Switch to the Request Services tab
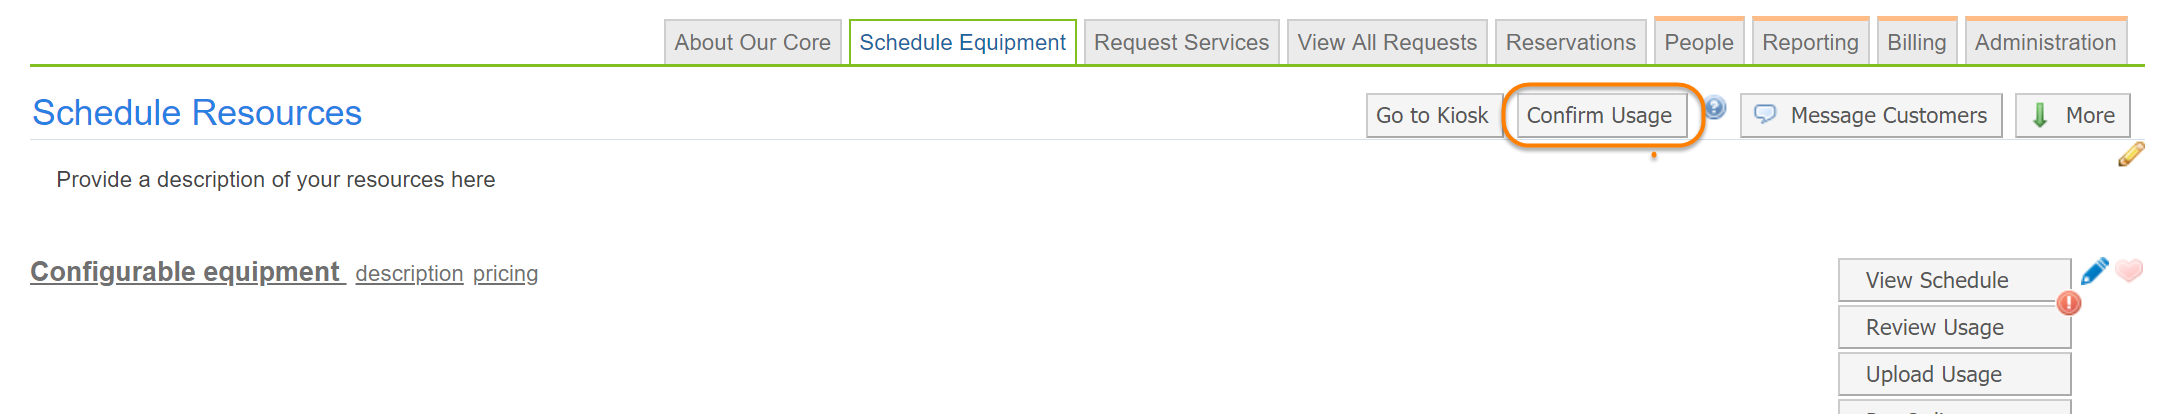The image size is (2159, 414). (1181, 43)
